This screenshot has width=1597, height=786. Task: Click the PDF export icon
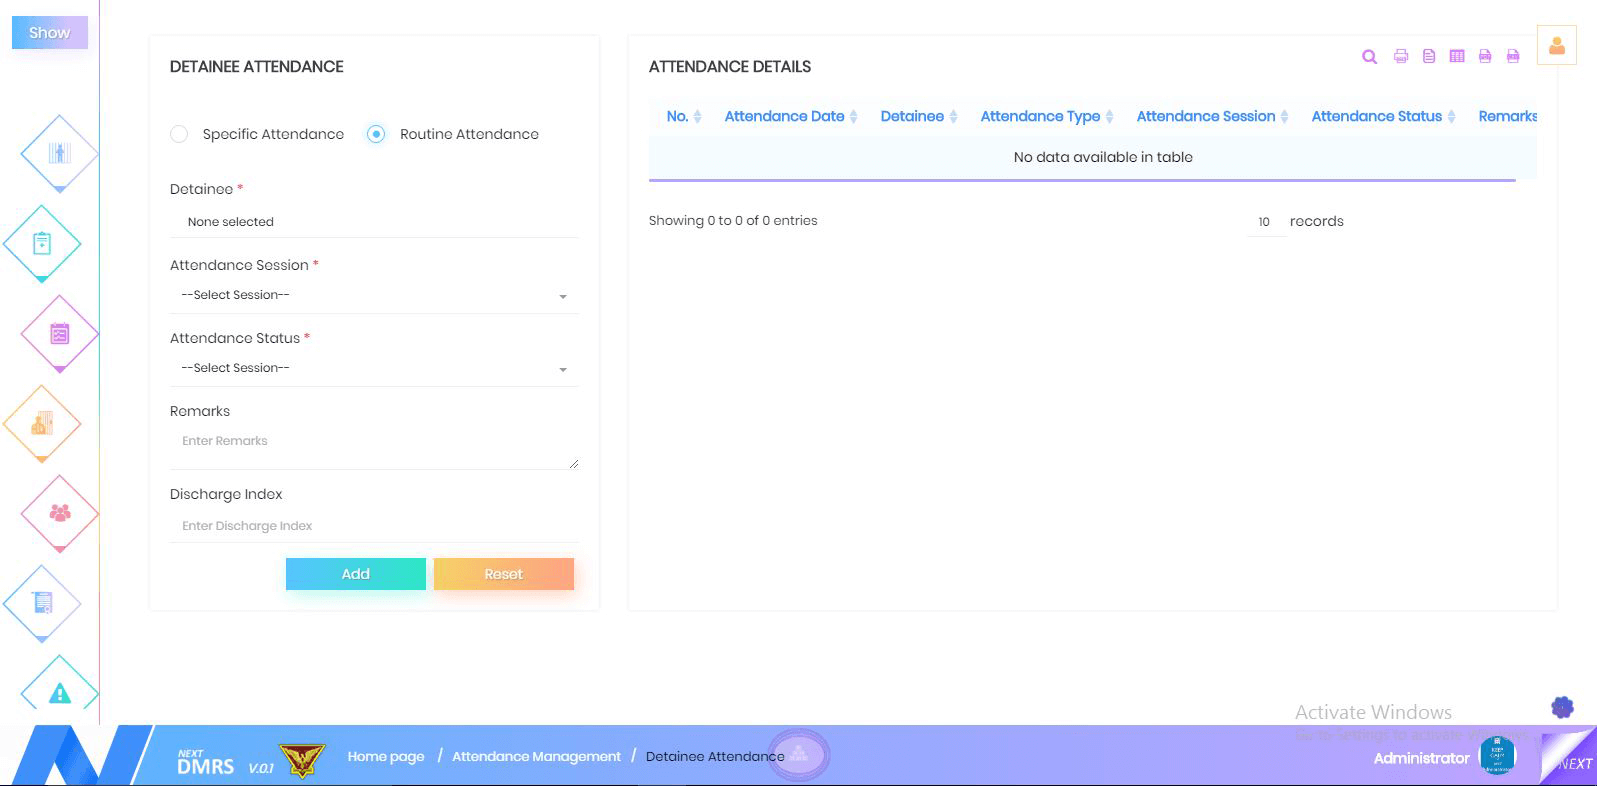[1485, 57]
